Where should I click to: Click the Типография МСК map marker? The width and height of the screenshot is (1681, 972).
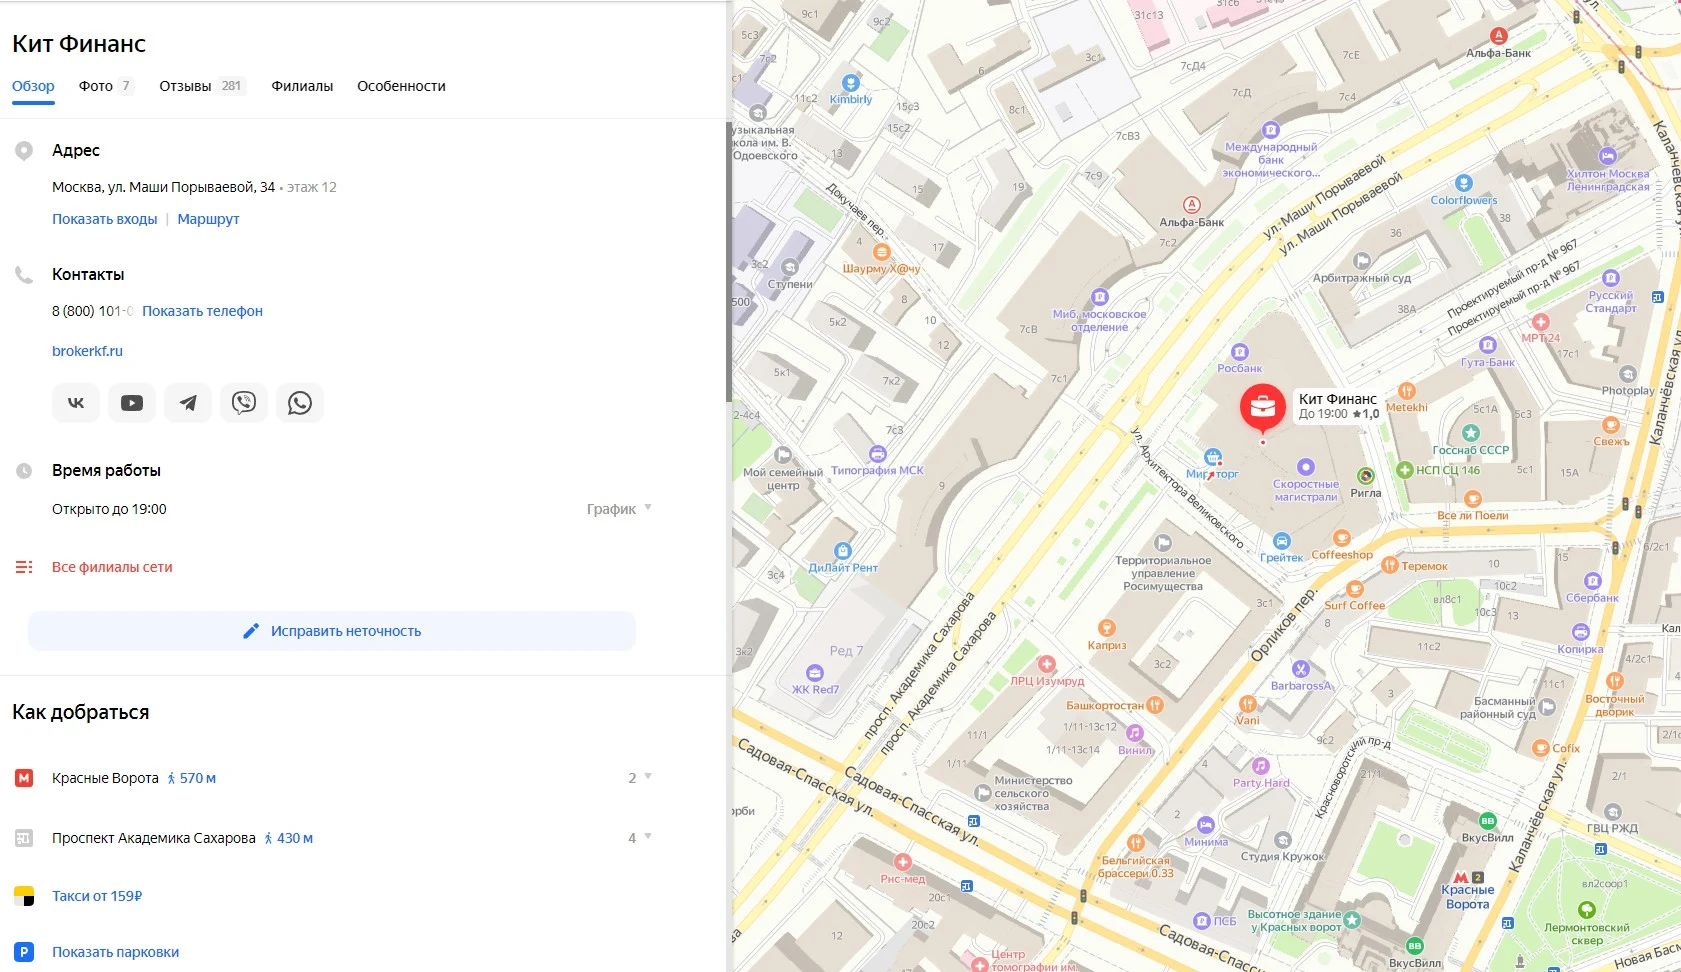[877, 454]
